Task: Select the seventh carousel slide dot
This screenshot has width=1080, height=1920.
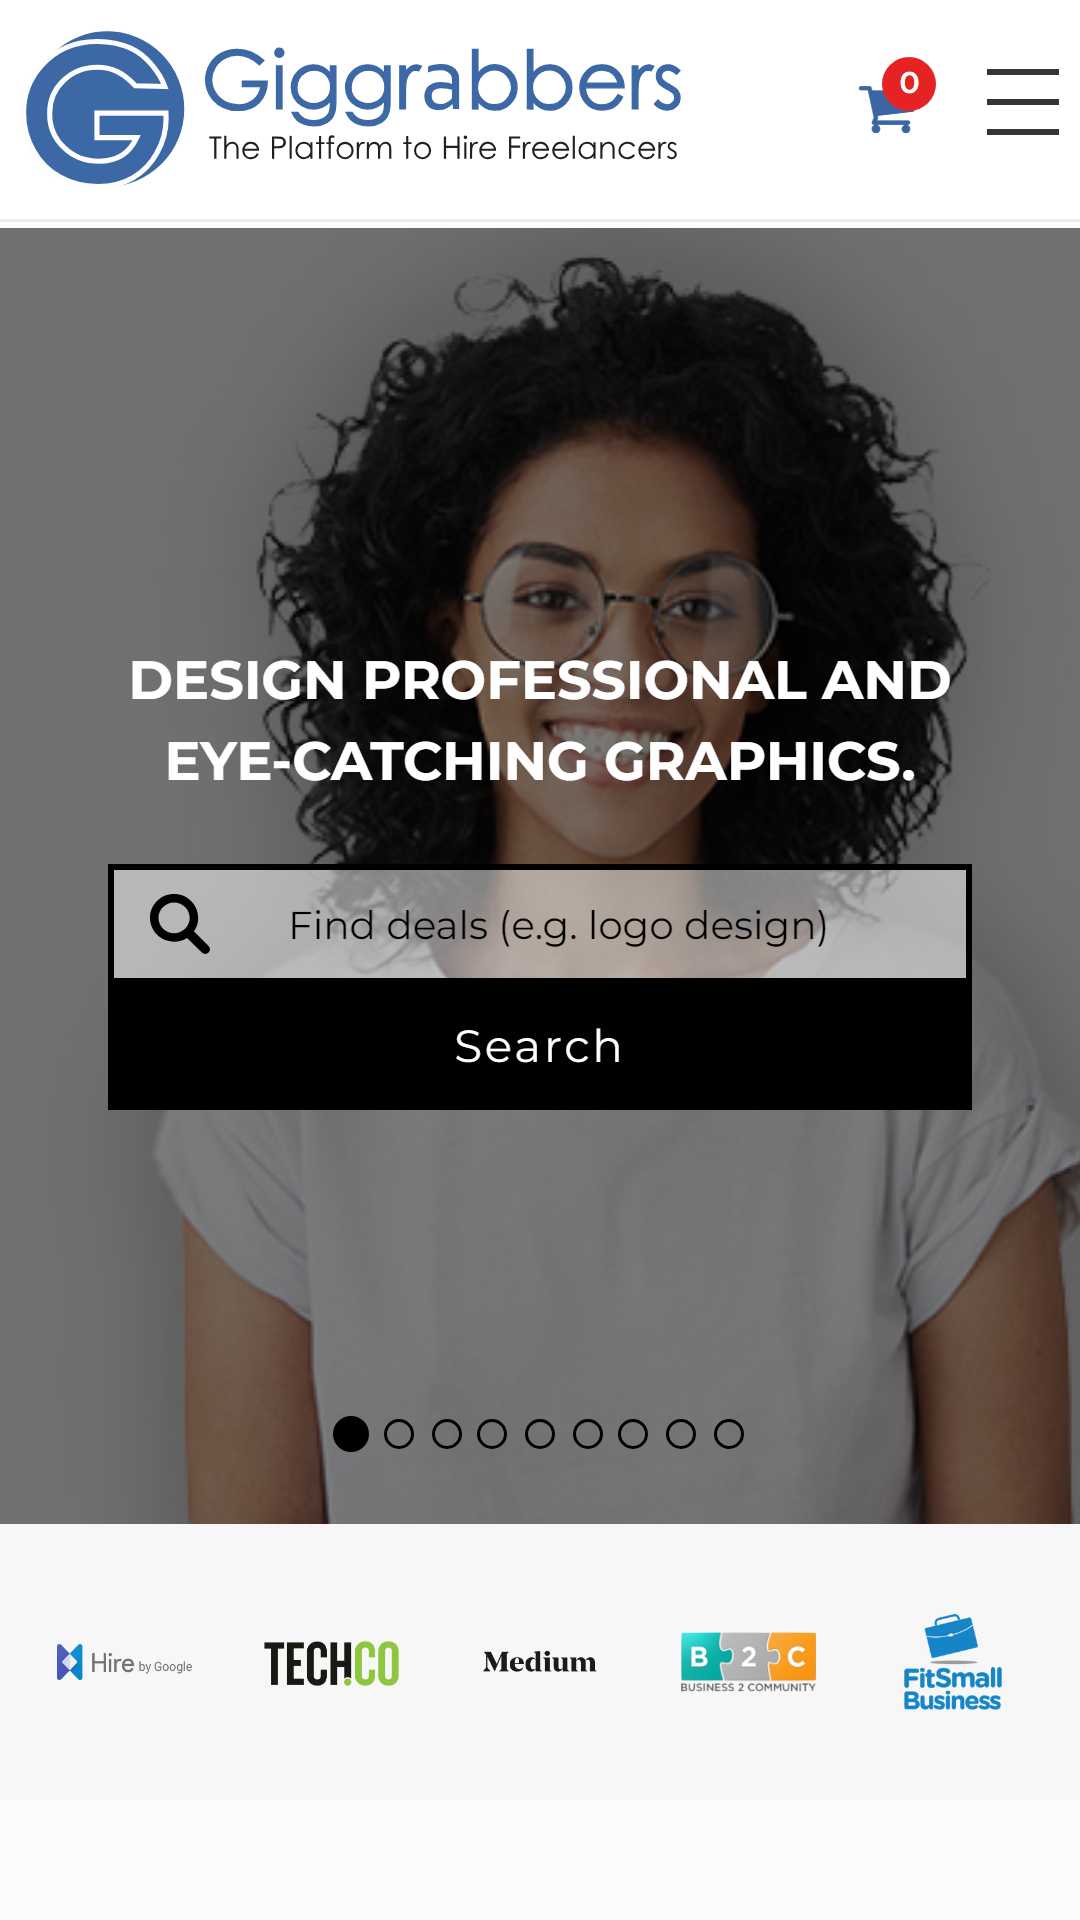Action: tap(633, 1434)
